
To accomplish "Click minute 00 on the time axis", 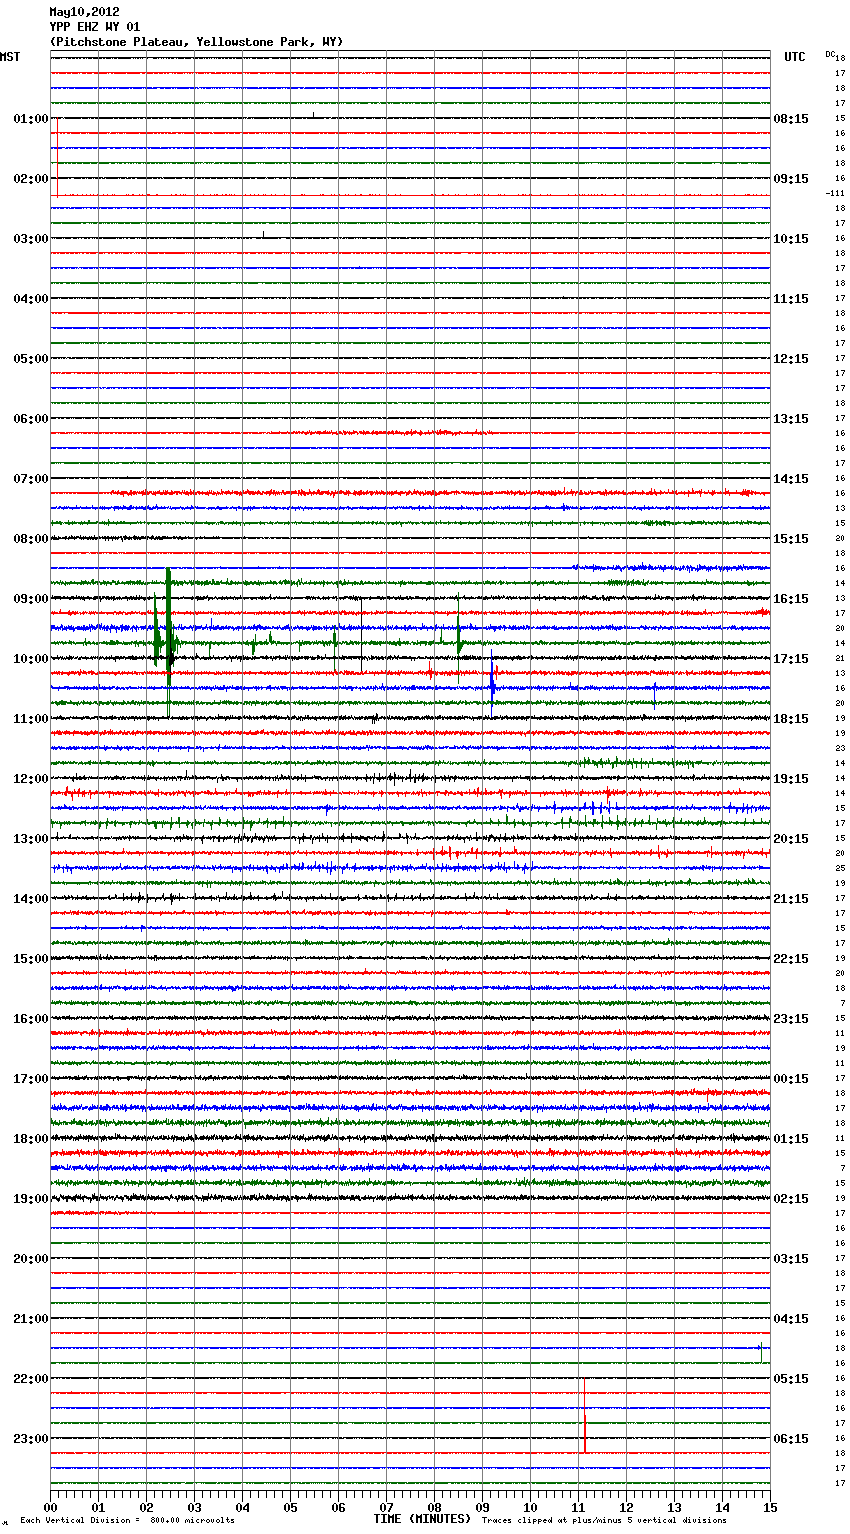I will pos(51,1507).
